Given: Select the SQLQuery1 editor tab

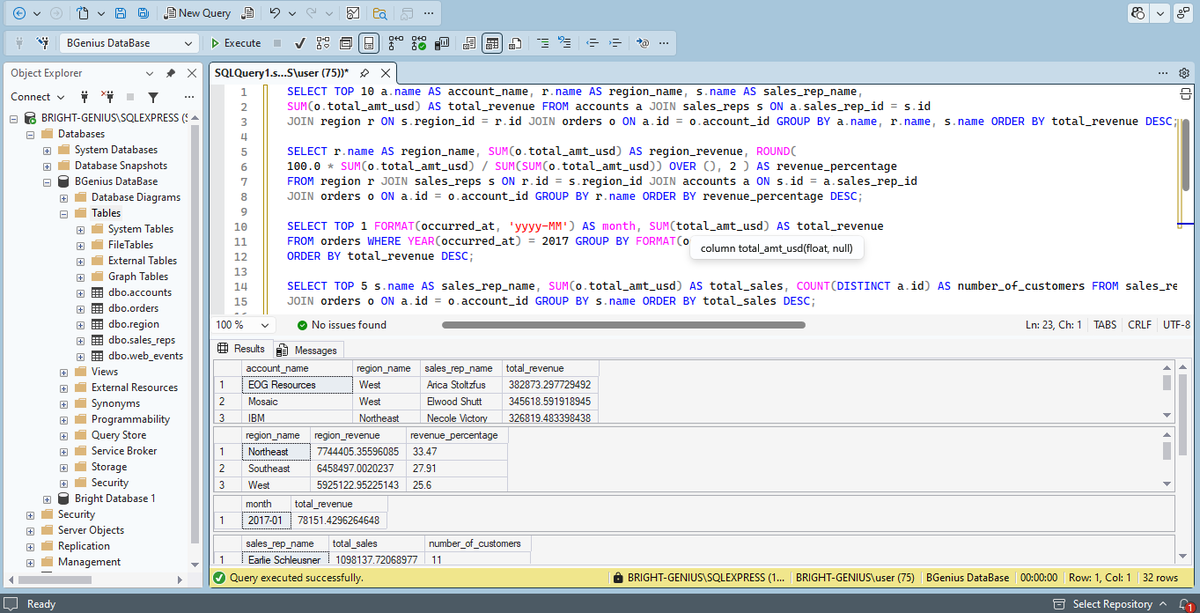Looking at the screenshot, I should click(282, 73).
